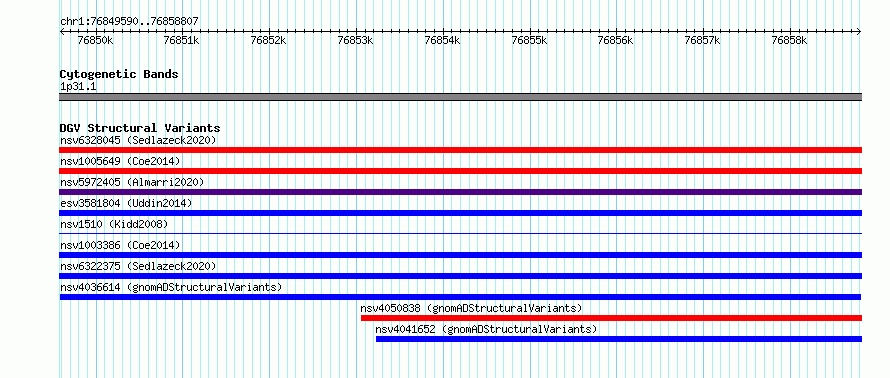Click the 76855k ruler position
The image size is (890, 378).
(x=530, y=40)
